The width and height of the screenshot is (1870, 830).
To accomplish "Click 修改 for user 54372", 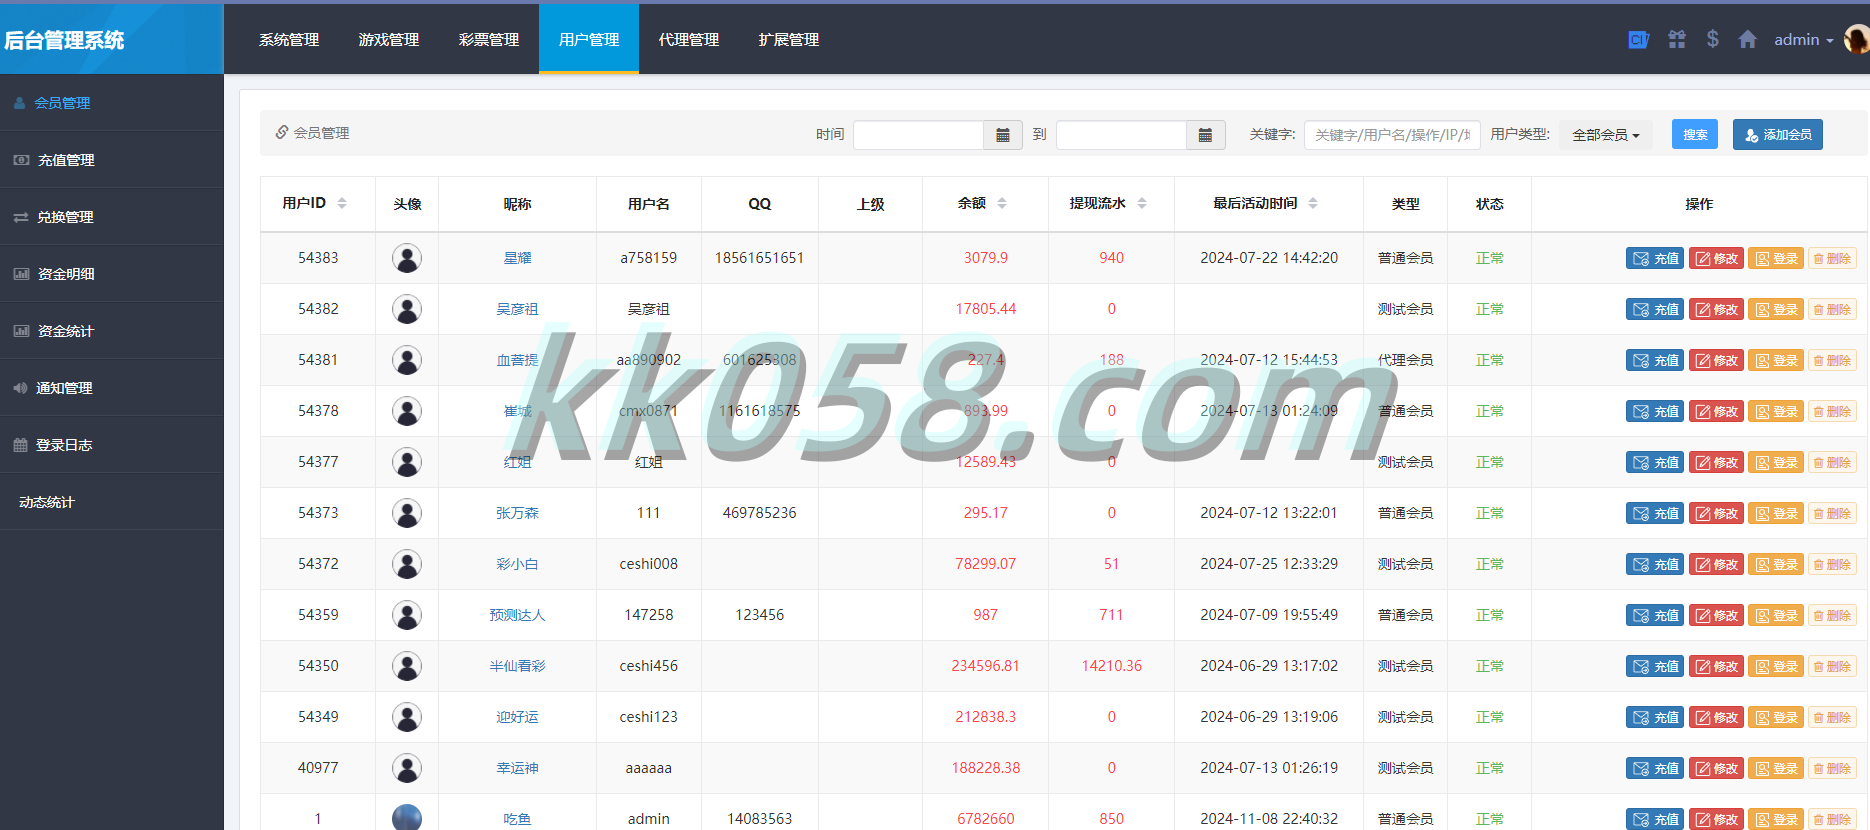I will [1716, 564].
